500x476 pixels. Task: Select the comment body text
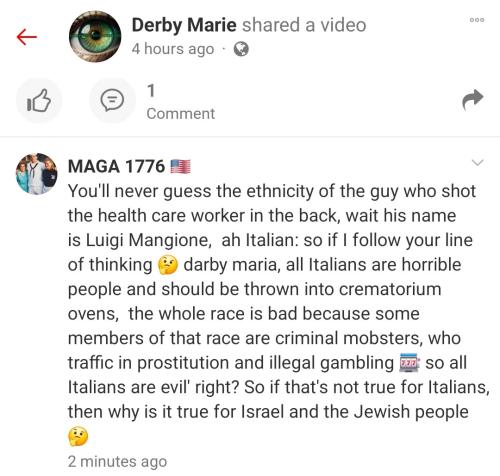click(x=279, y=314)
